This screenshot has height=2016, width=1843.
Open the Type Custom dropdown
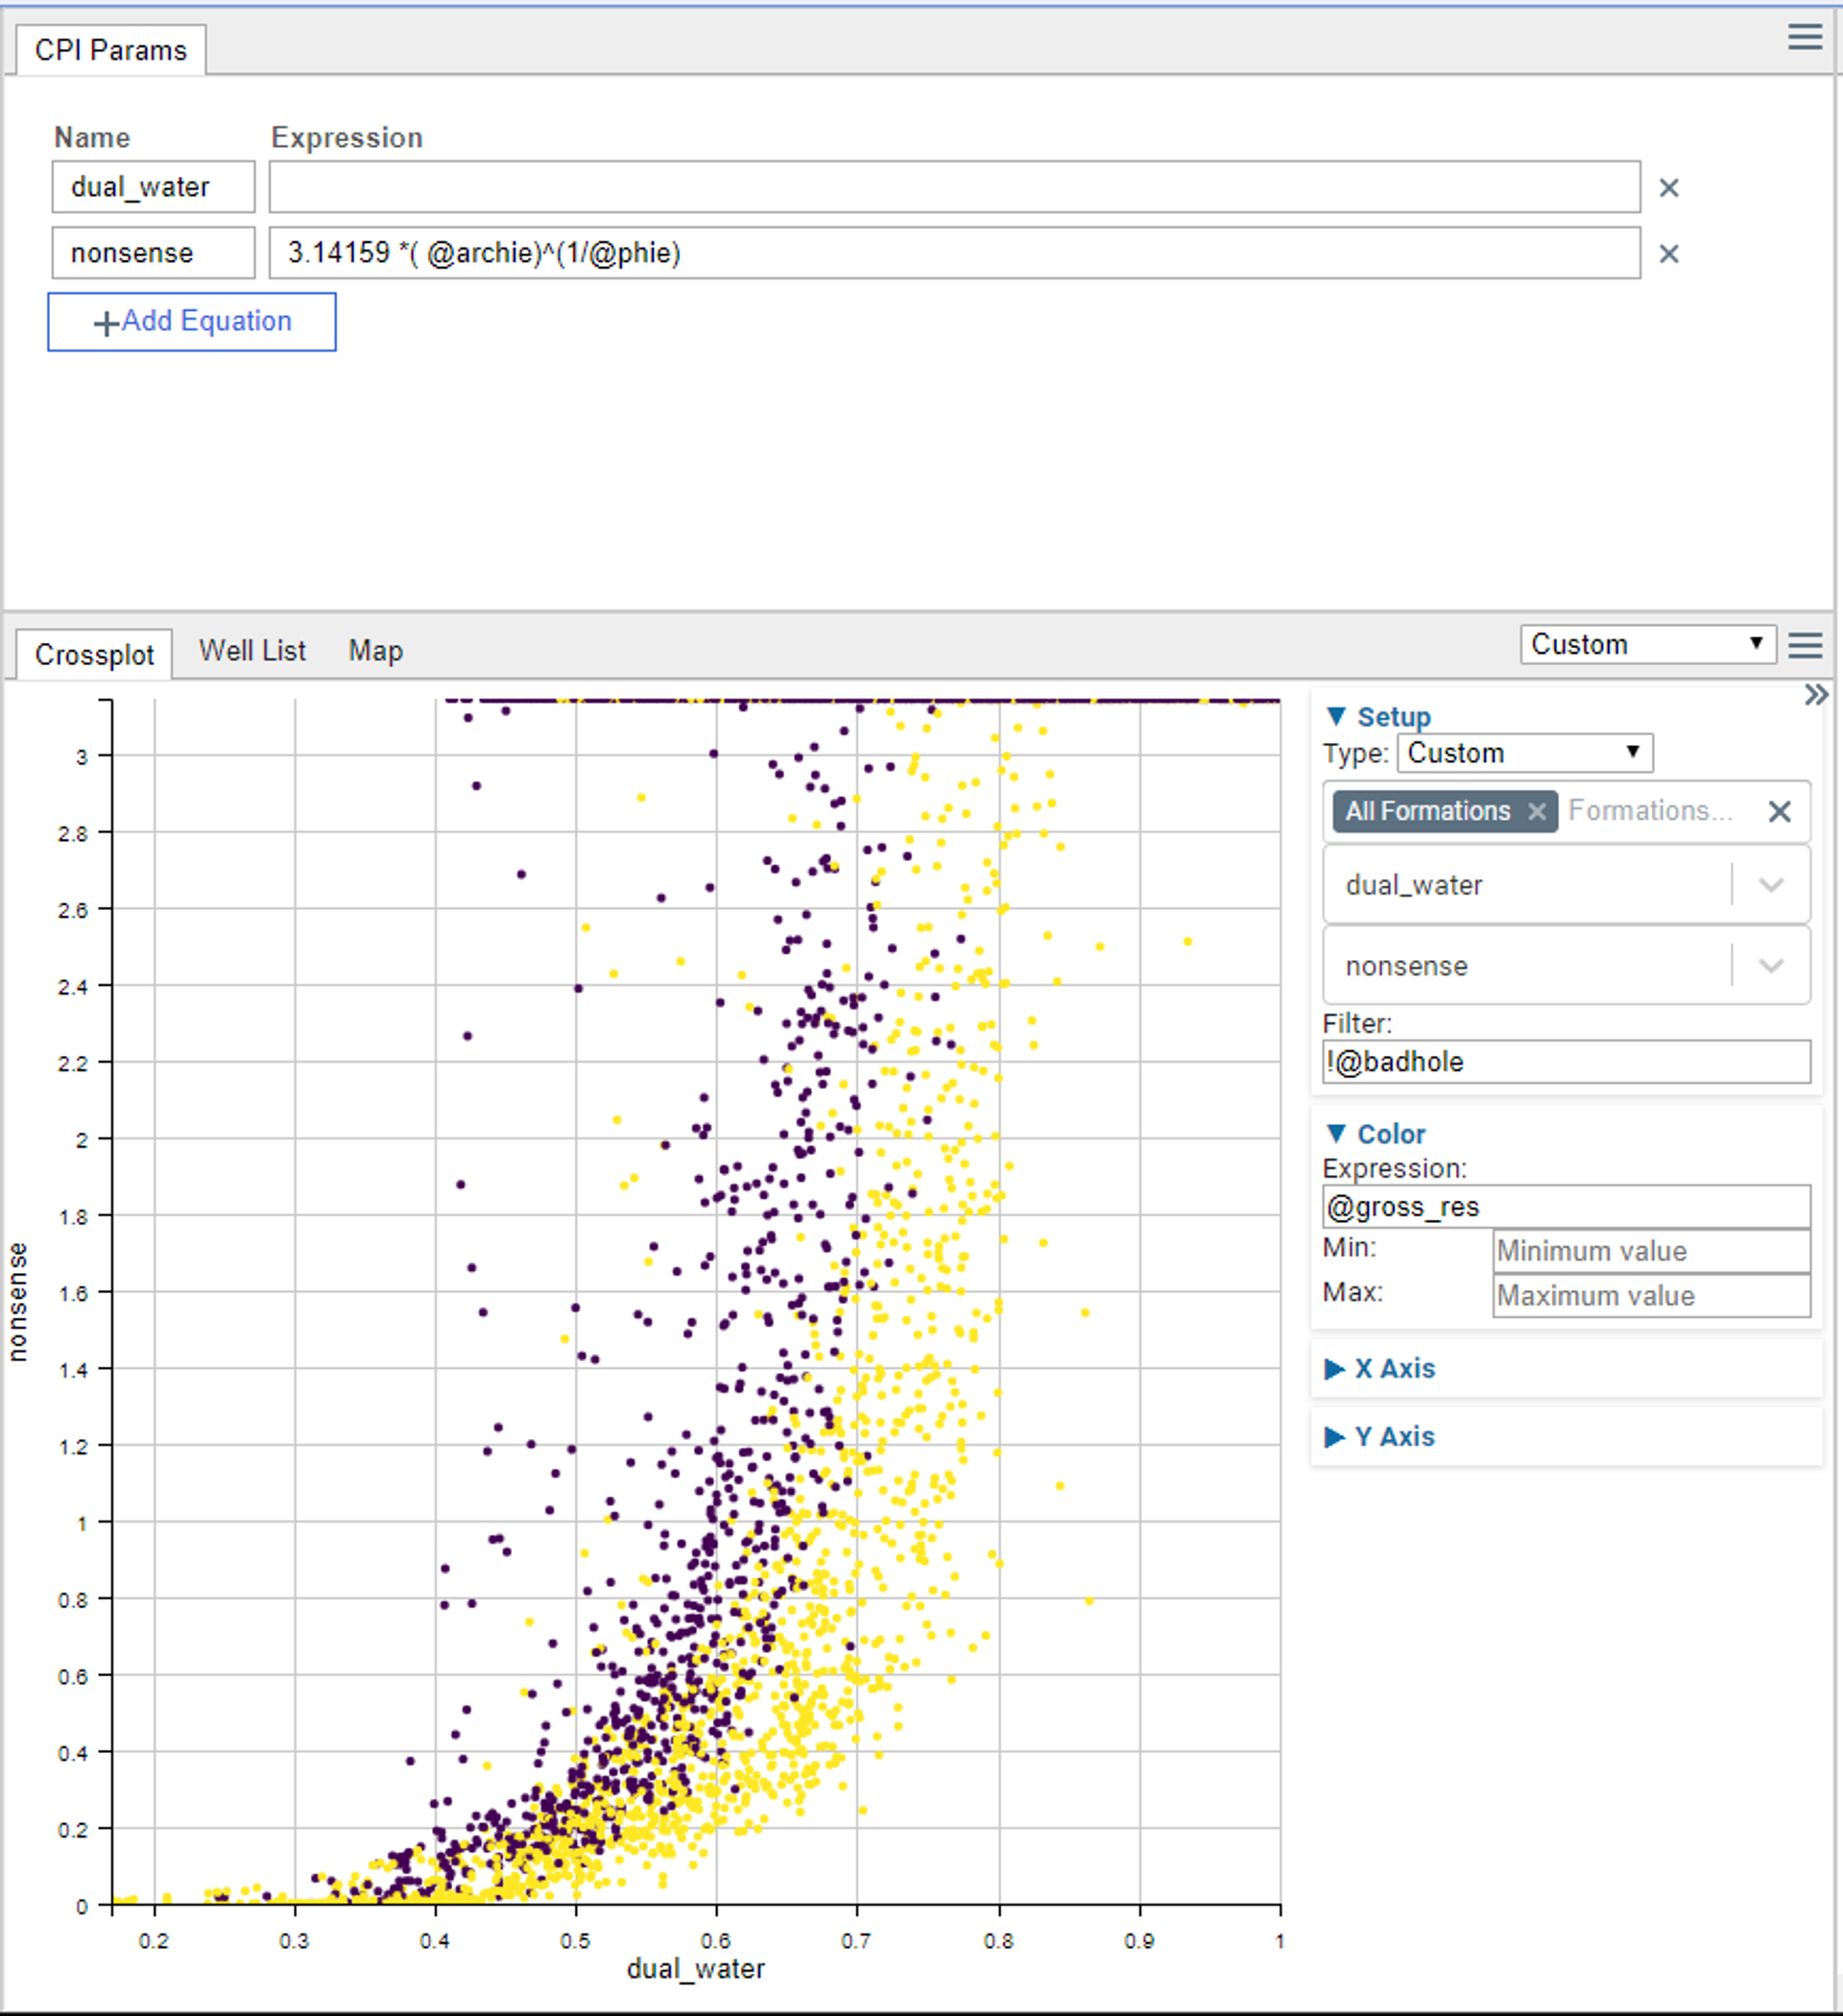click(1524, 753)
